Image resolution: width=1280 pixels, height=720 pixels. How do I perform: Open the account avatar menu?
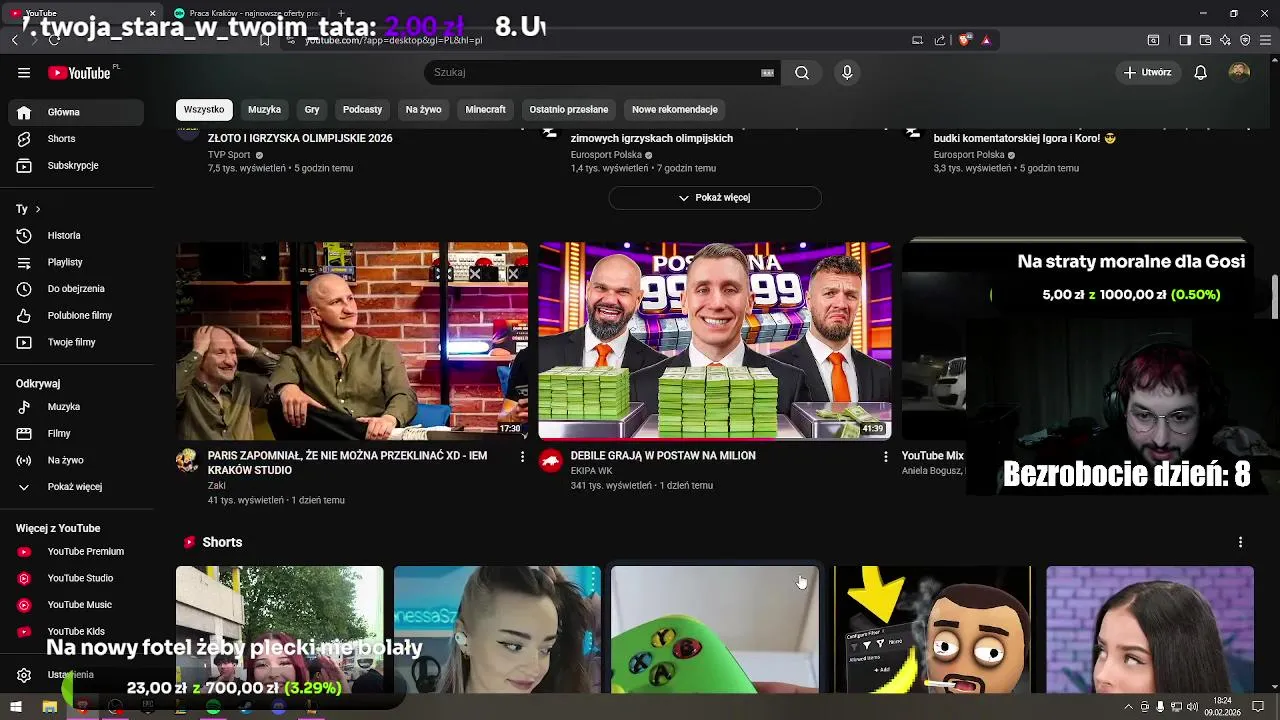point(1239,72)
